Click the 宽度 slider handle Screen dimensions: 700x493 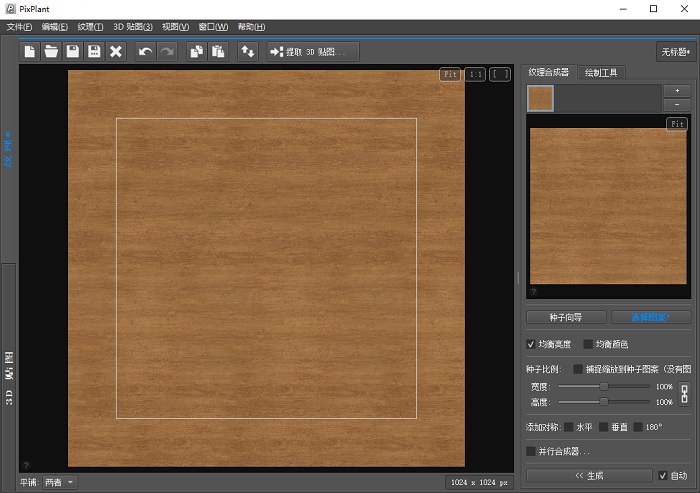coord(604,386)
